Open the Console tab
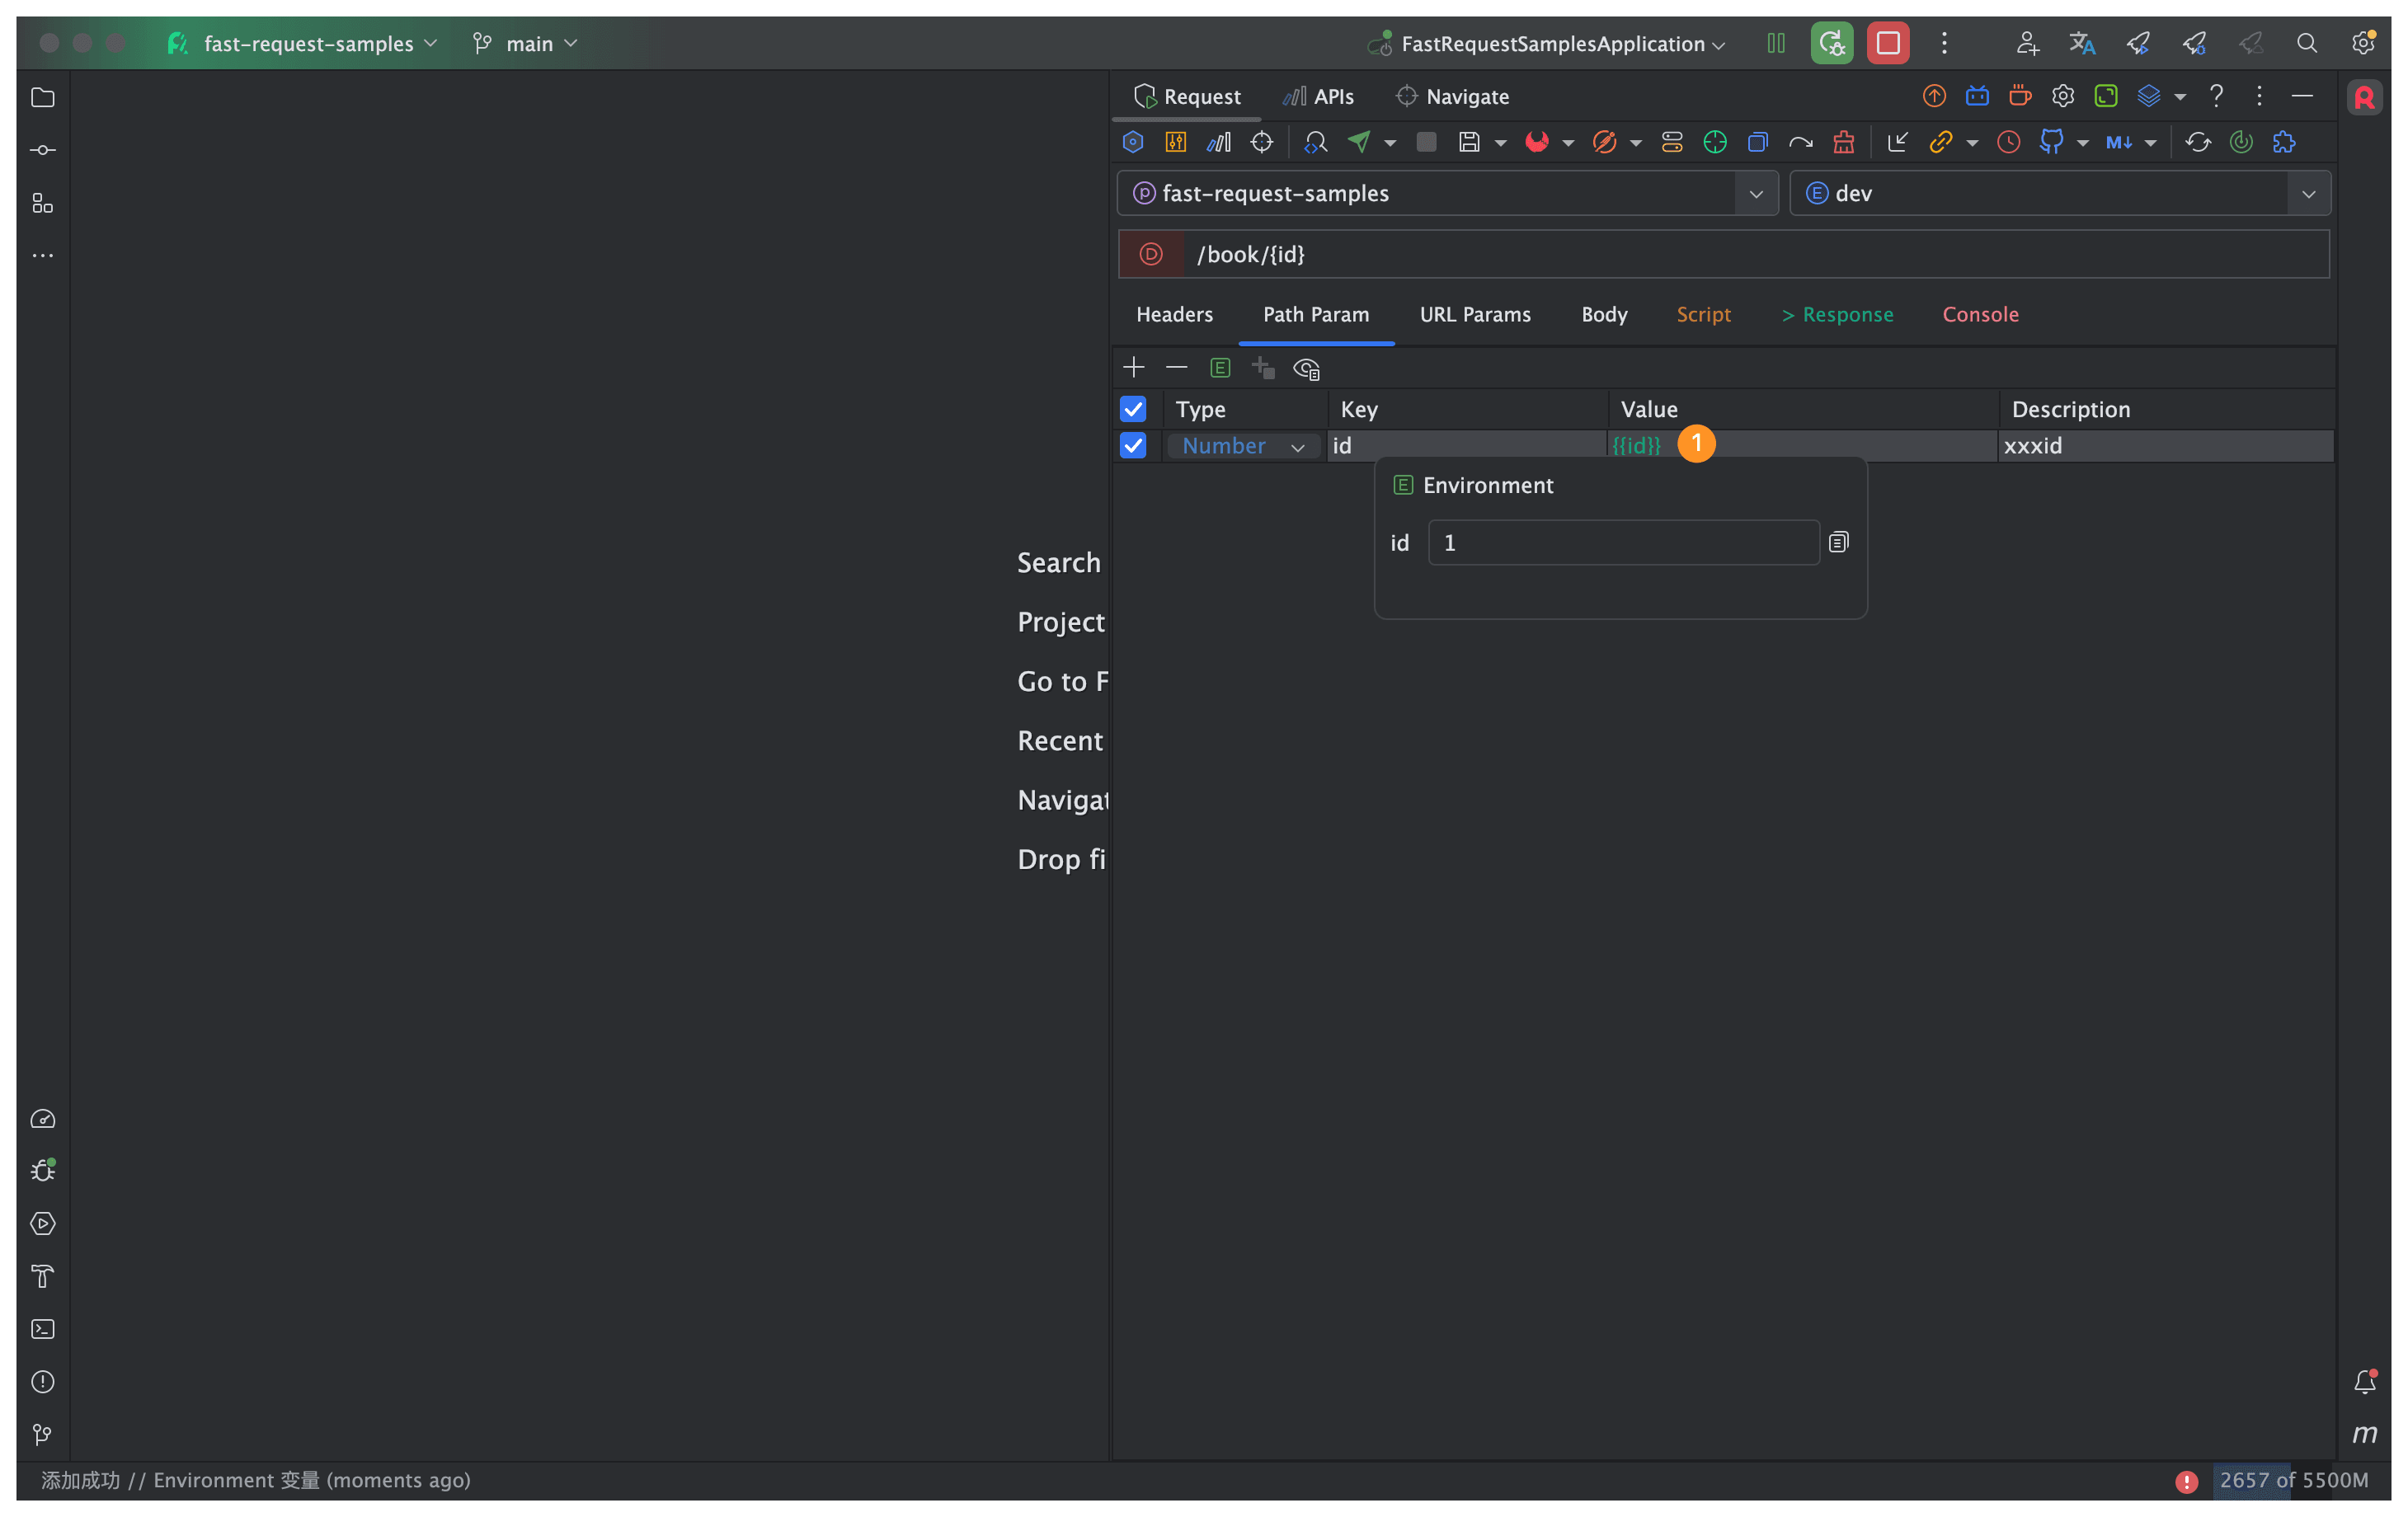Screen dimensions: 2408x1517 click(1980, 314)
